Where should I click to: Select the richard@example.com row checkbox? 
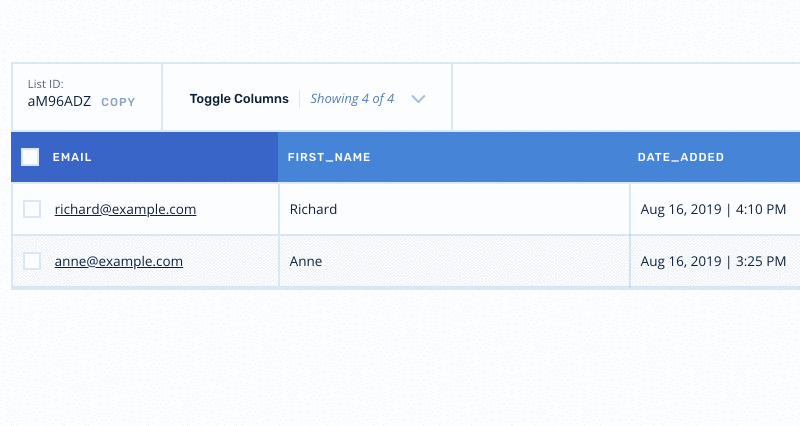click(x=32, y=209)
